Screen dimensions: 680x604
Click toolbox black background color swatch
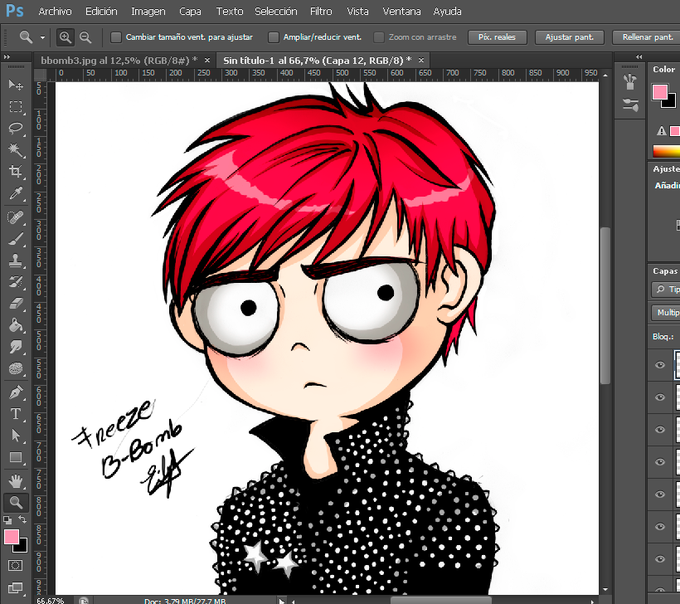coord(23,548)
